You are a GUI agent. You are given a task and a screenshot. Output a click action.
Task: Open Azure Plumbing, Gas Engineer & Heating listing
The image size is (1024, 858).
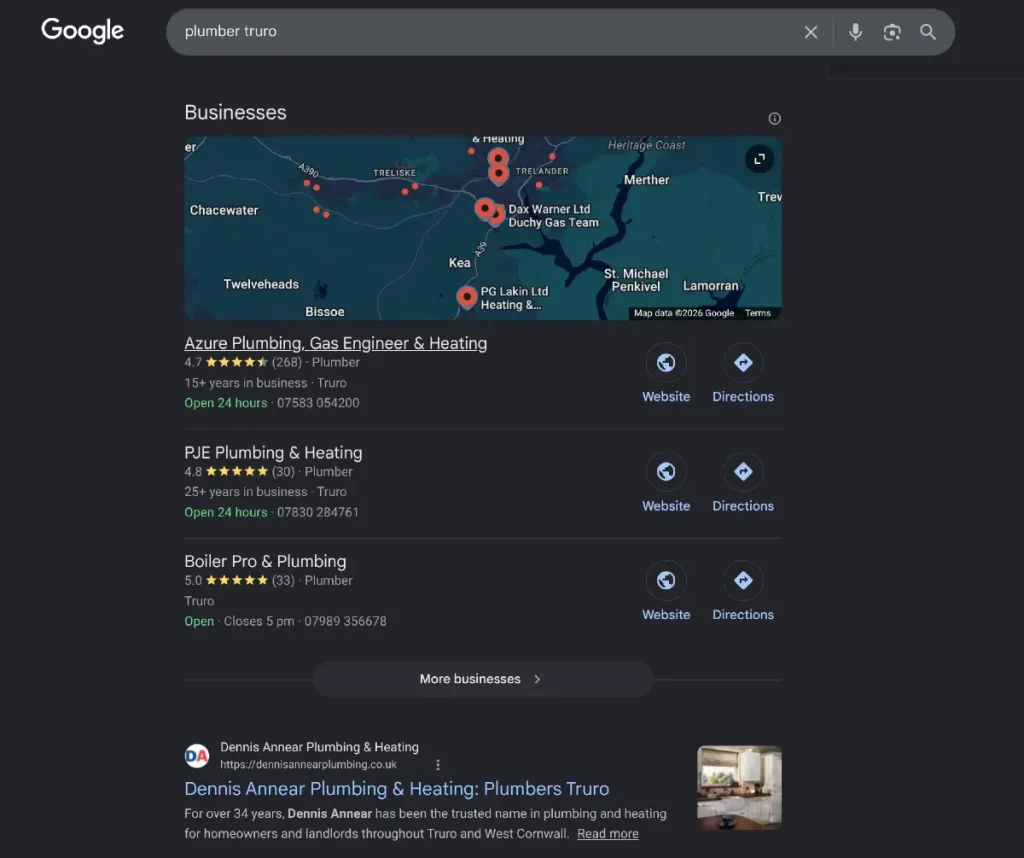pos(336,343)
